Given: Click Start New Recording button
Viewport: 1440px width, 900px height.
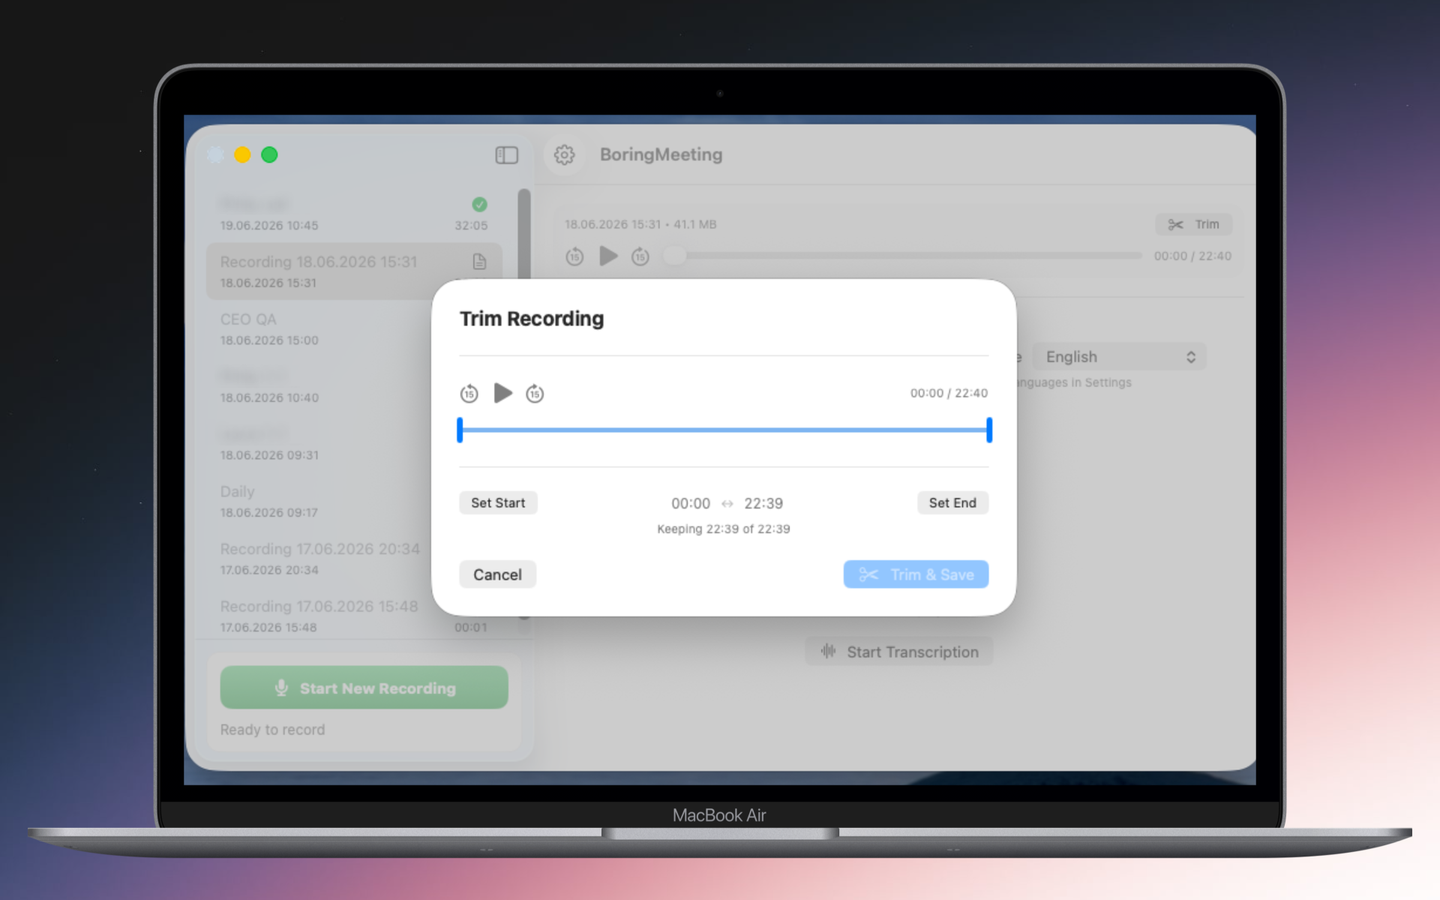Looking at the screenshot, I should (x=364, y=688).
